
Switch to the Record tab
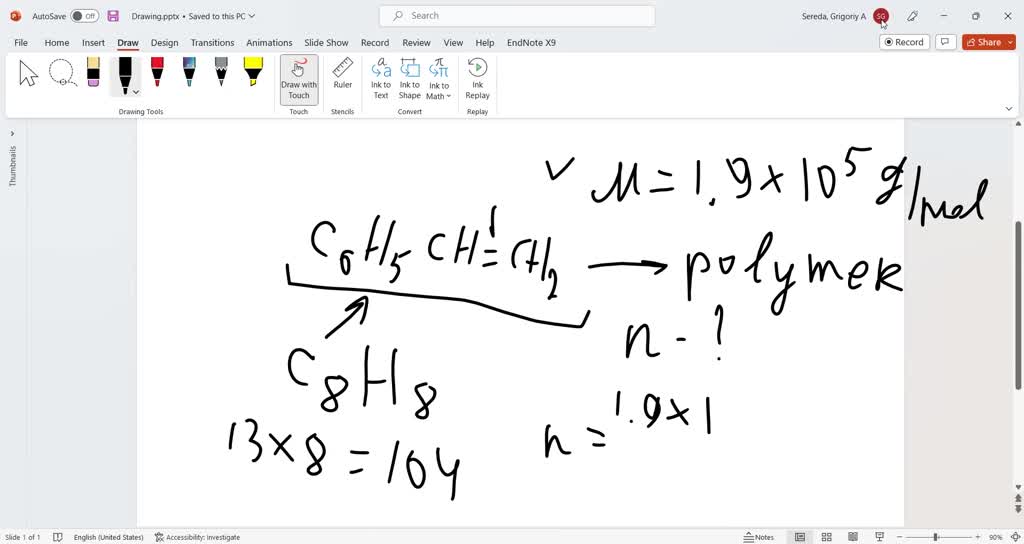pyautogui.click(x=375, y=42)
